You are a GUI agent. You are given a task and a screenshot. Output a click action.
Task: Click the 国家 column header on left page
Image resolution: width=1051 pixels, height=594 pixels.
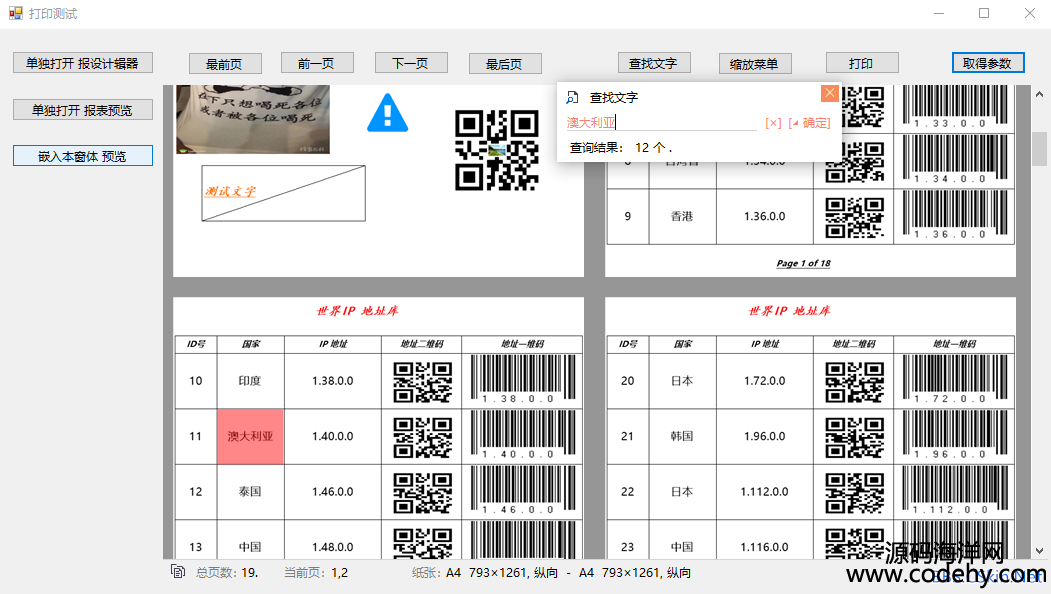coord(251,344)
